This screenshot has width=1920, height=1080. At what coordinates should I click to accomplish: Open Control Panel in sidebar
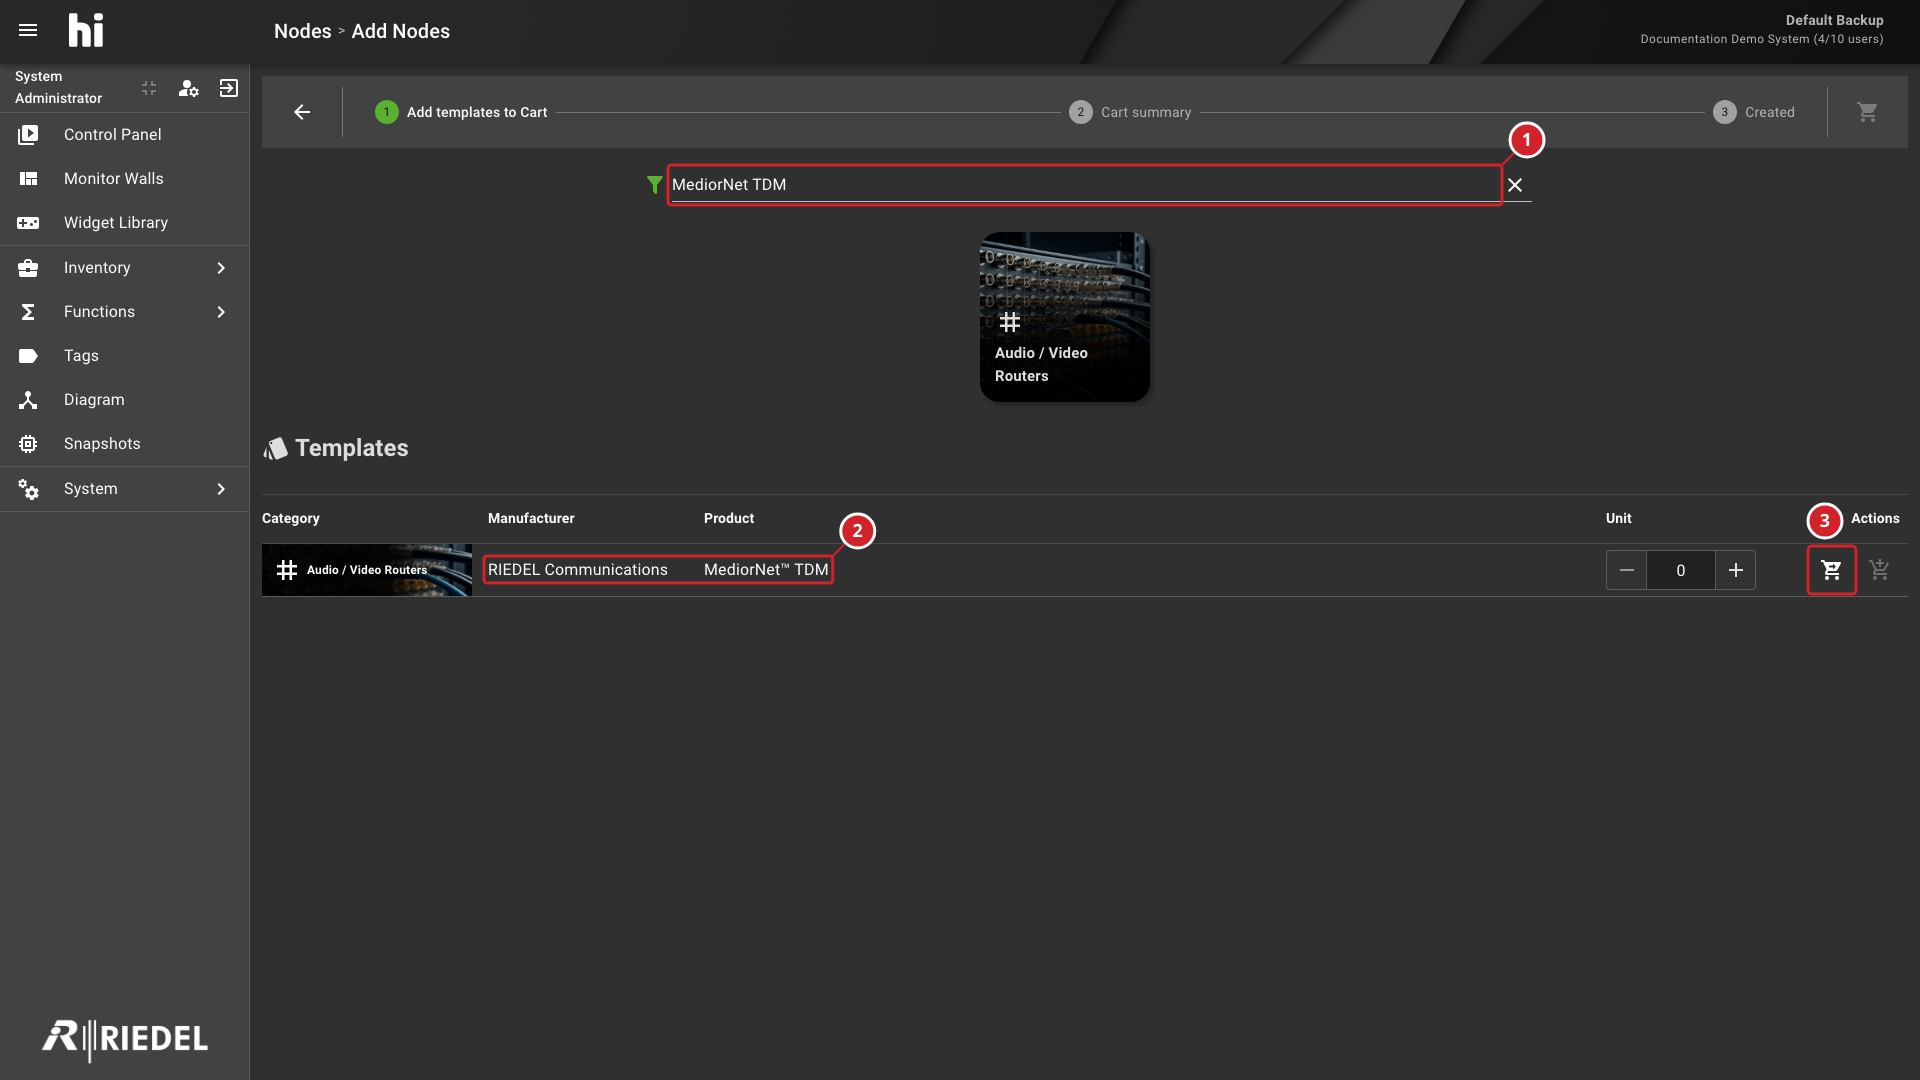tap(124, 135)
